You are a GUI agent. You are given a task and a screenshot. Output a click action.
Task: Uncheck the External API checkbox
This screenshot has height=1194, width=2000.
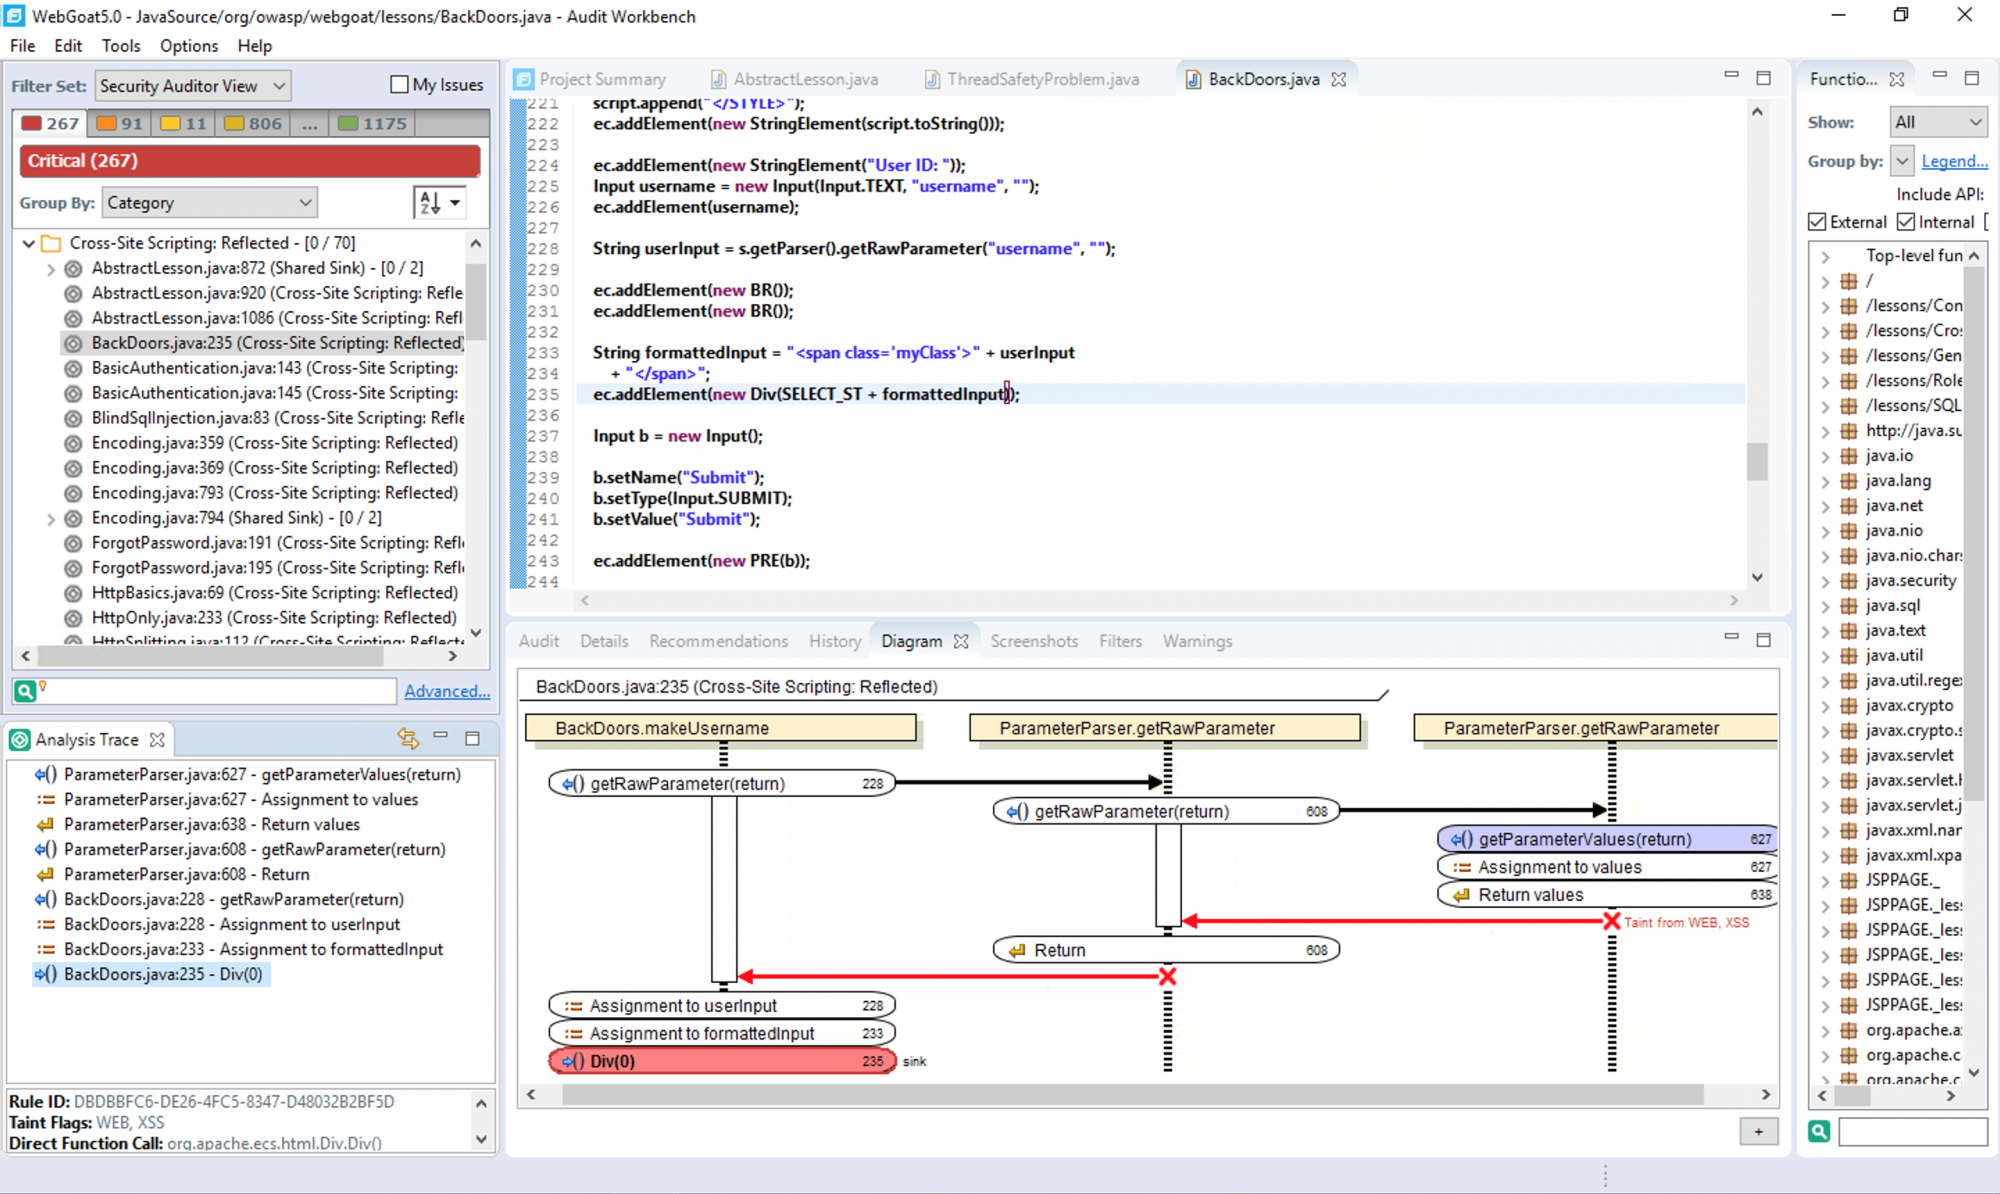tap(1817, 222)
